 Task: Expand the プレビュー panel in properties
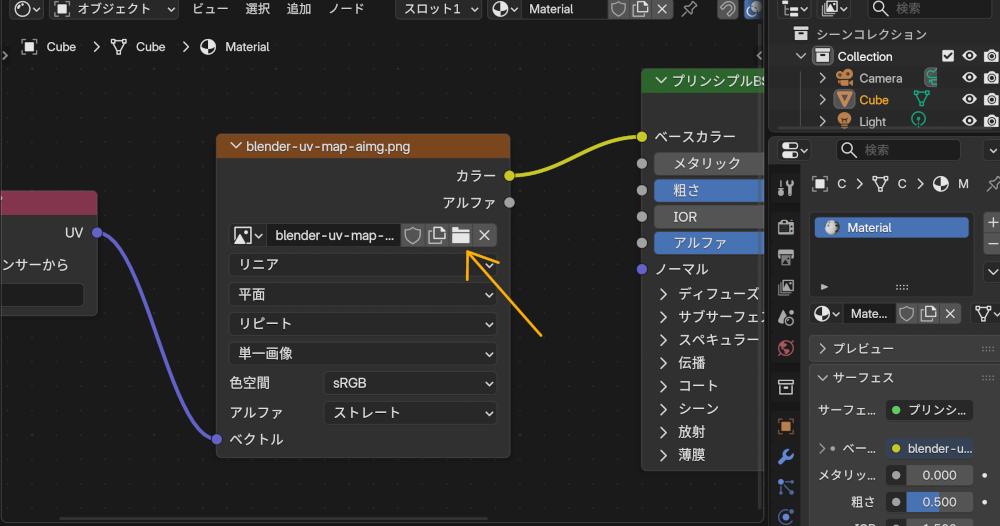click(x=823, y=348)
